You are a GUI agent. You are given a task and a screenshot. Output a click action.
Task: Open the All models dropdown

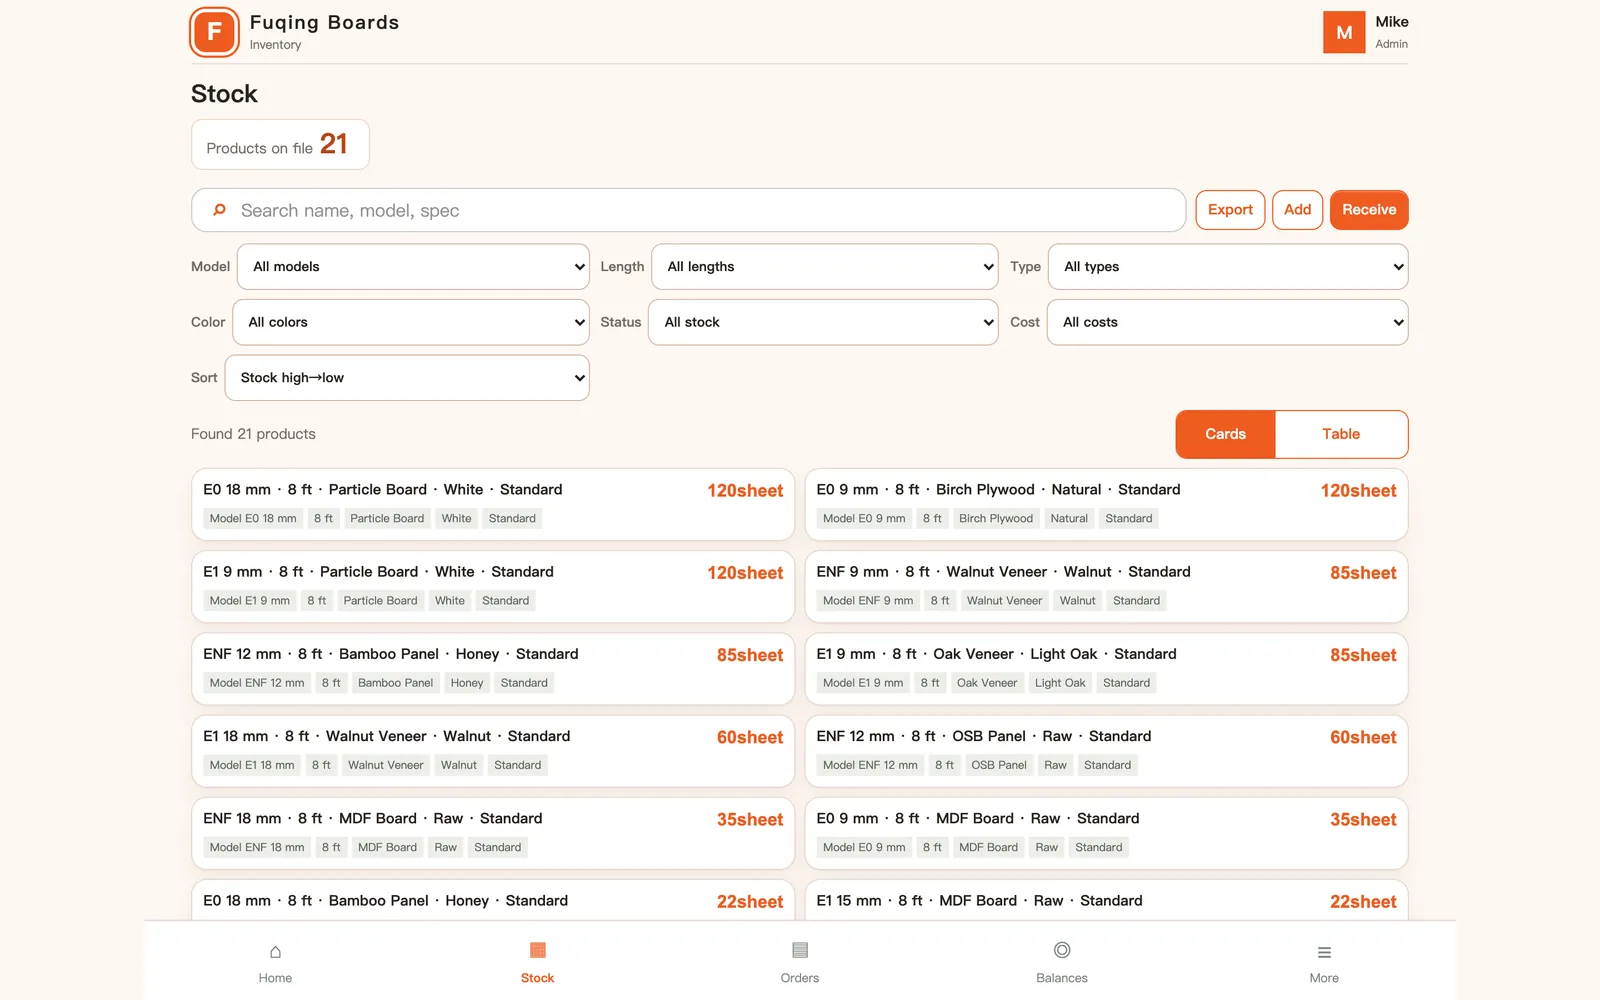(413, 267)
